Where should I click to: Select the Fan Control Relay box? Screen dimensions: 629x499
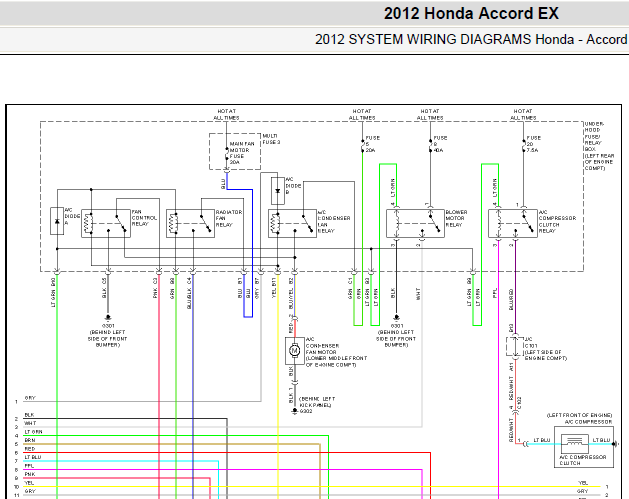point(106,223)
